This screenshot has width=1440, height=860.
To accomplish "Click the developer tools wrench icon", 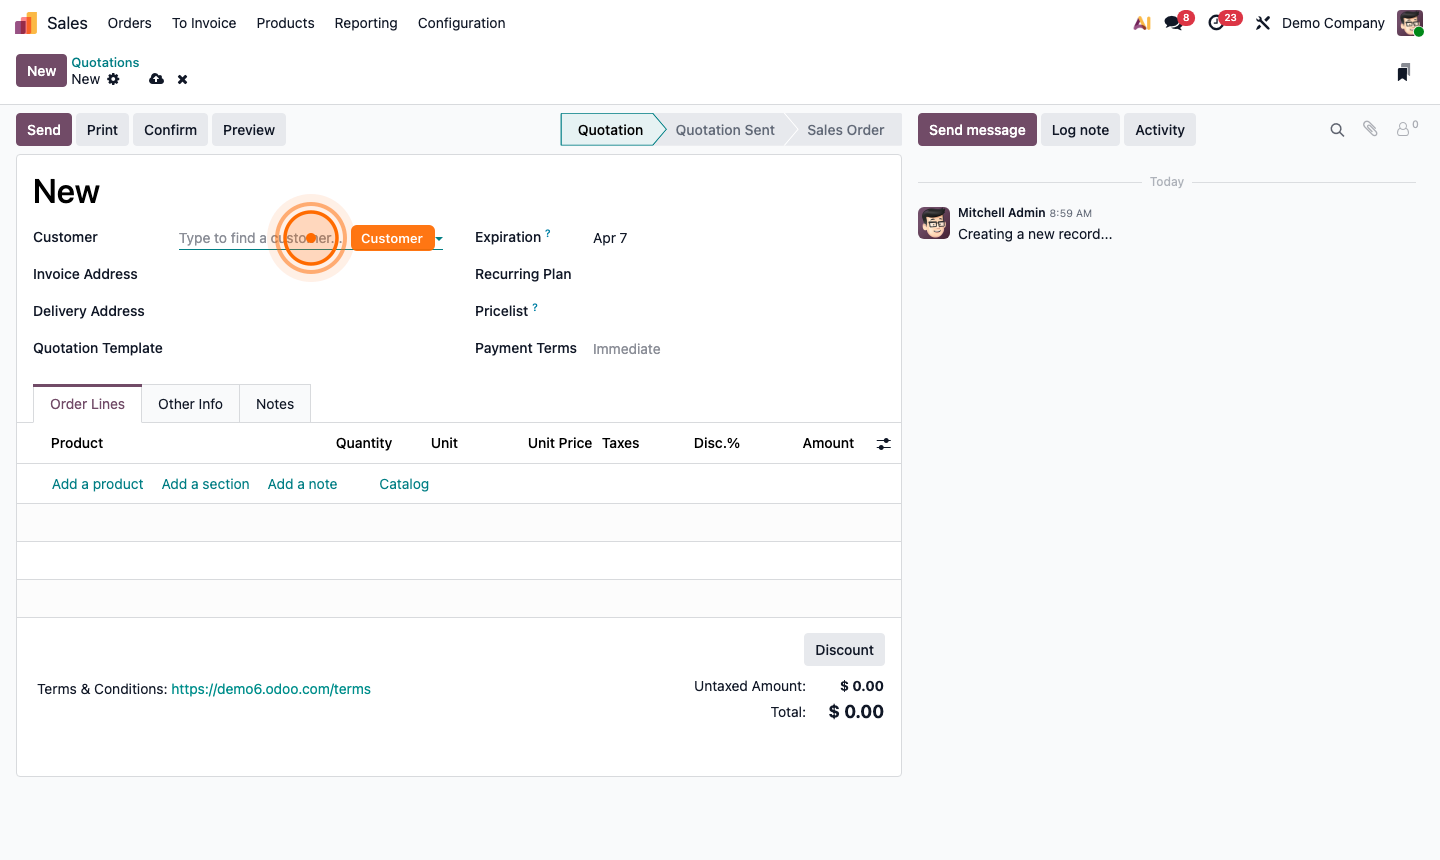I will click(x=1262, y=22).
